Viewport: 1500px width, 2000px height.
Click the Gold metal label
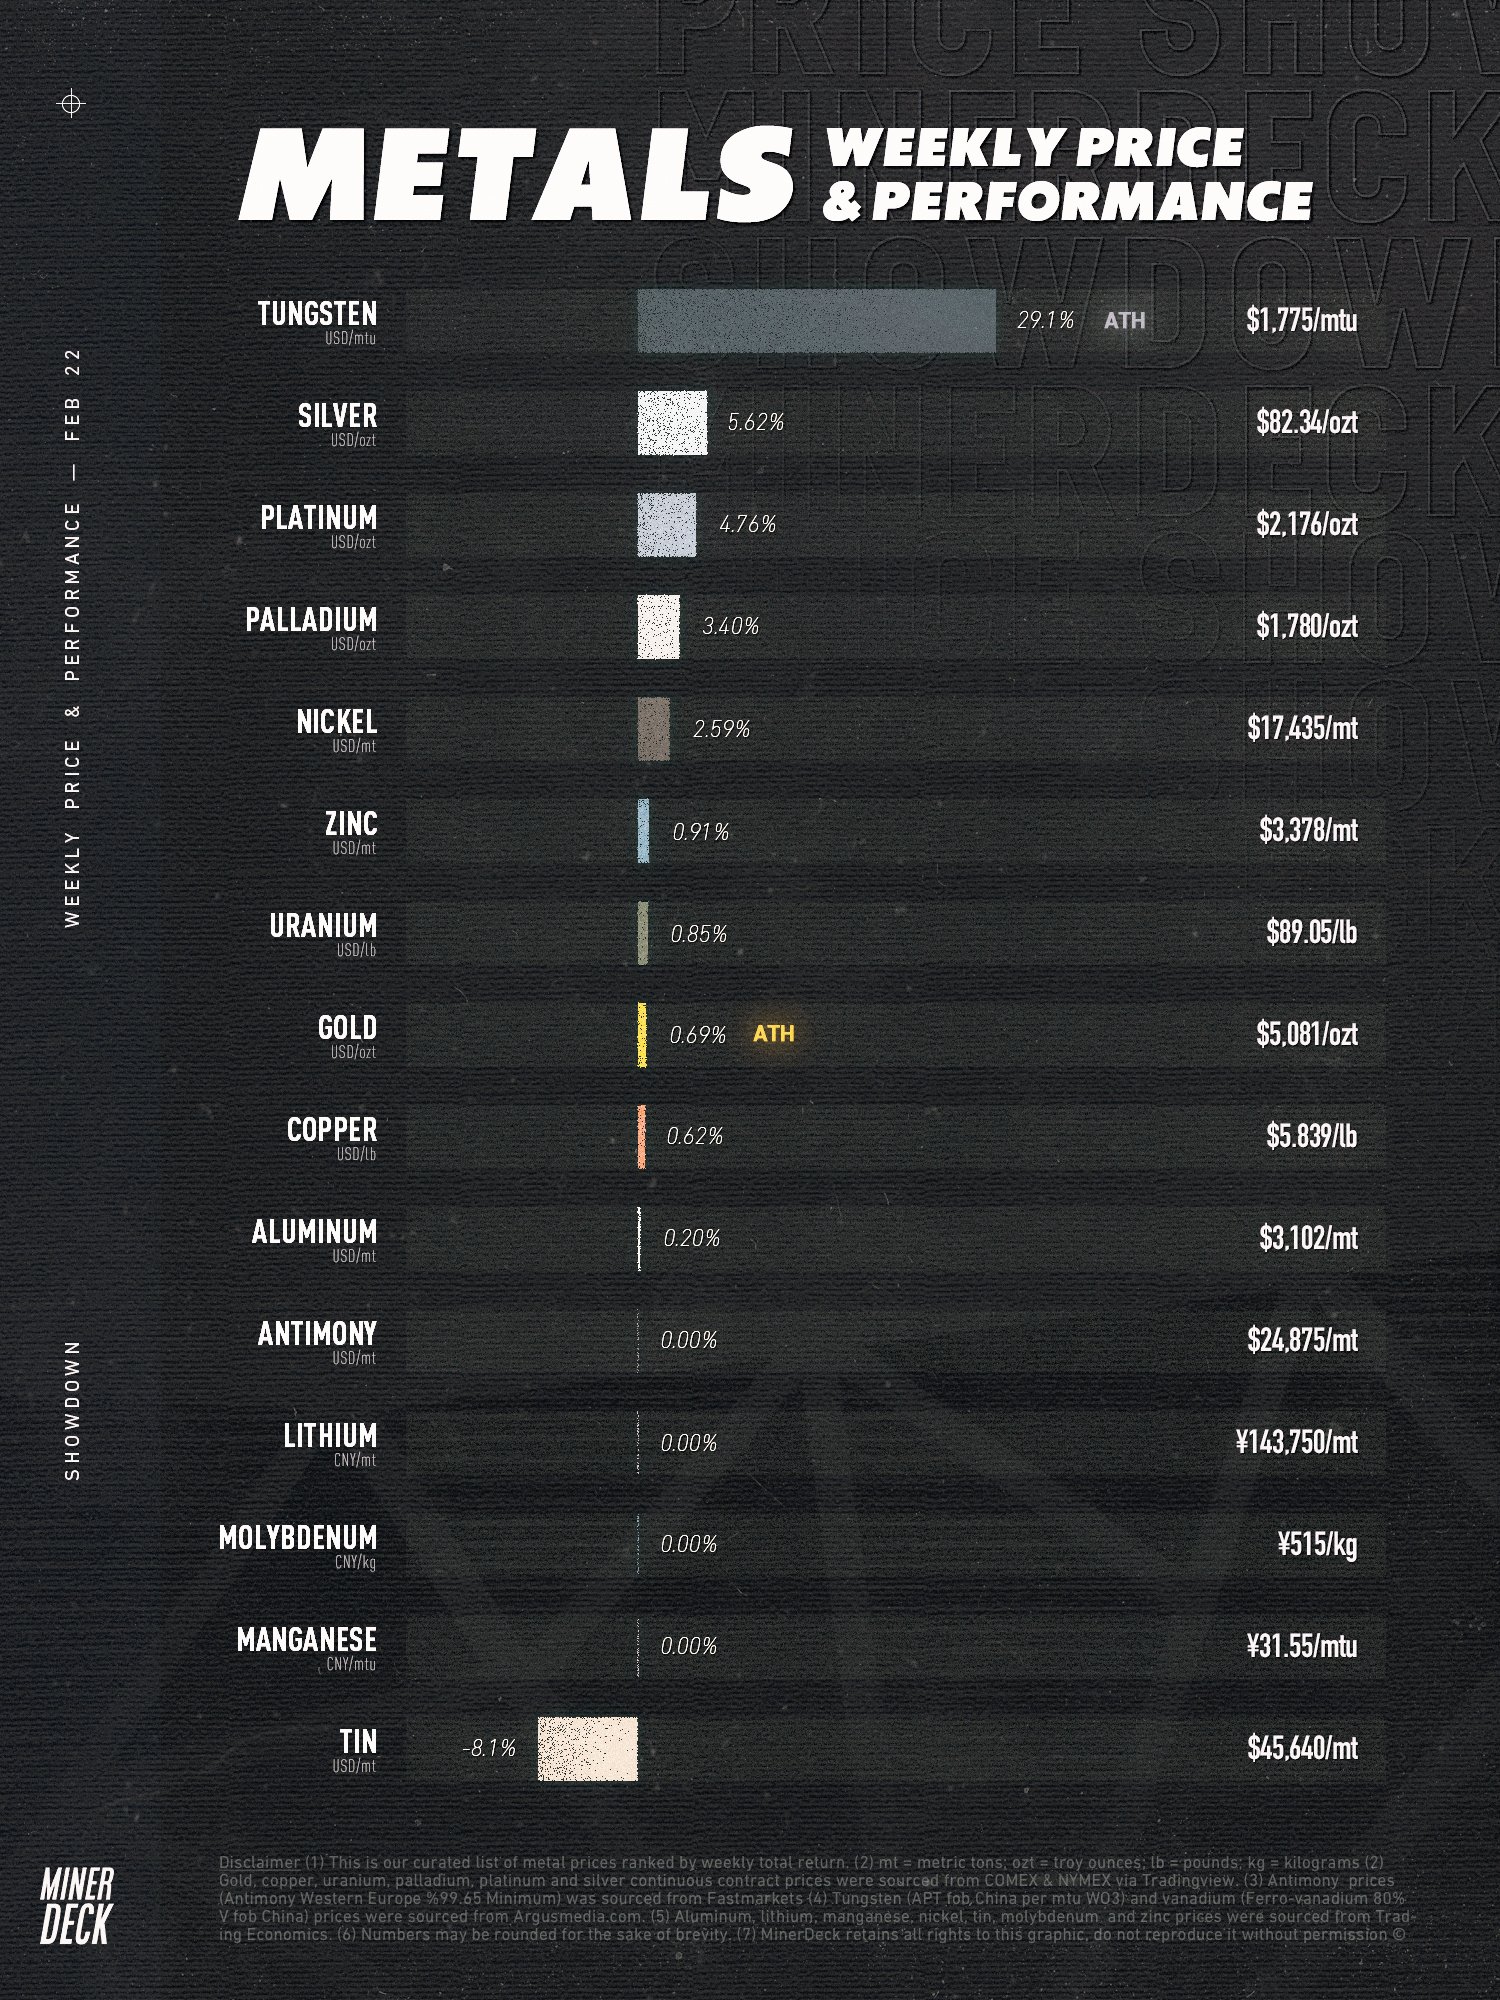point(347,1028)
